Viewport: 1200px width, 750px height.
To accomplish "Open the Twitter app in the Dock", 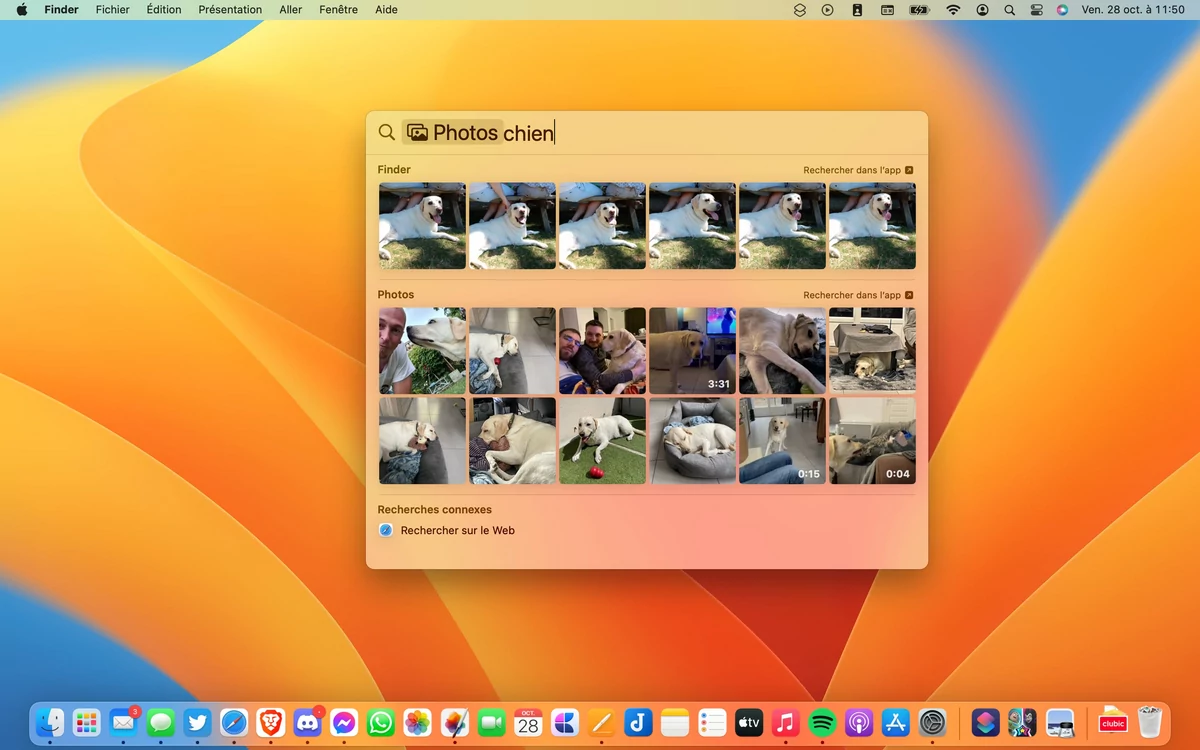I will 197,722.
